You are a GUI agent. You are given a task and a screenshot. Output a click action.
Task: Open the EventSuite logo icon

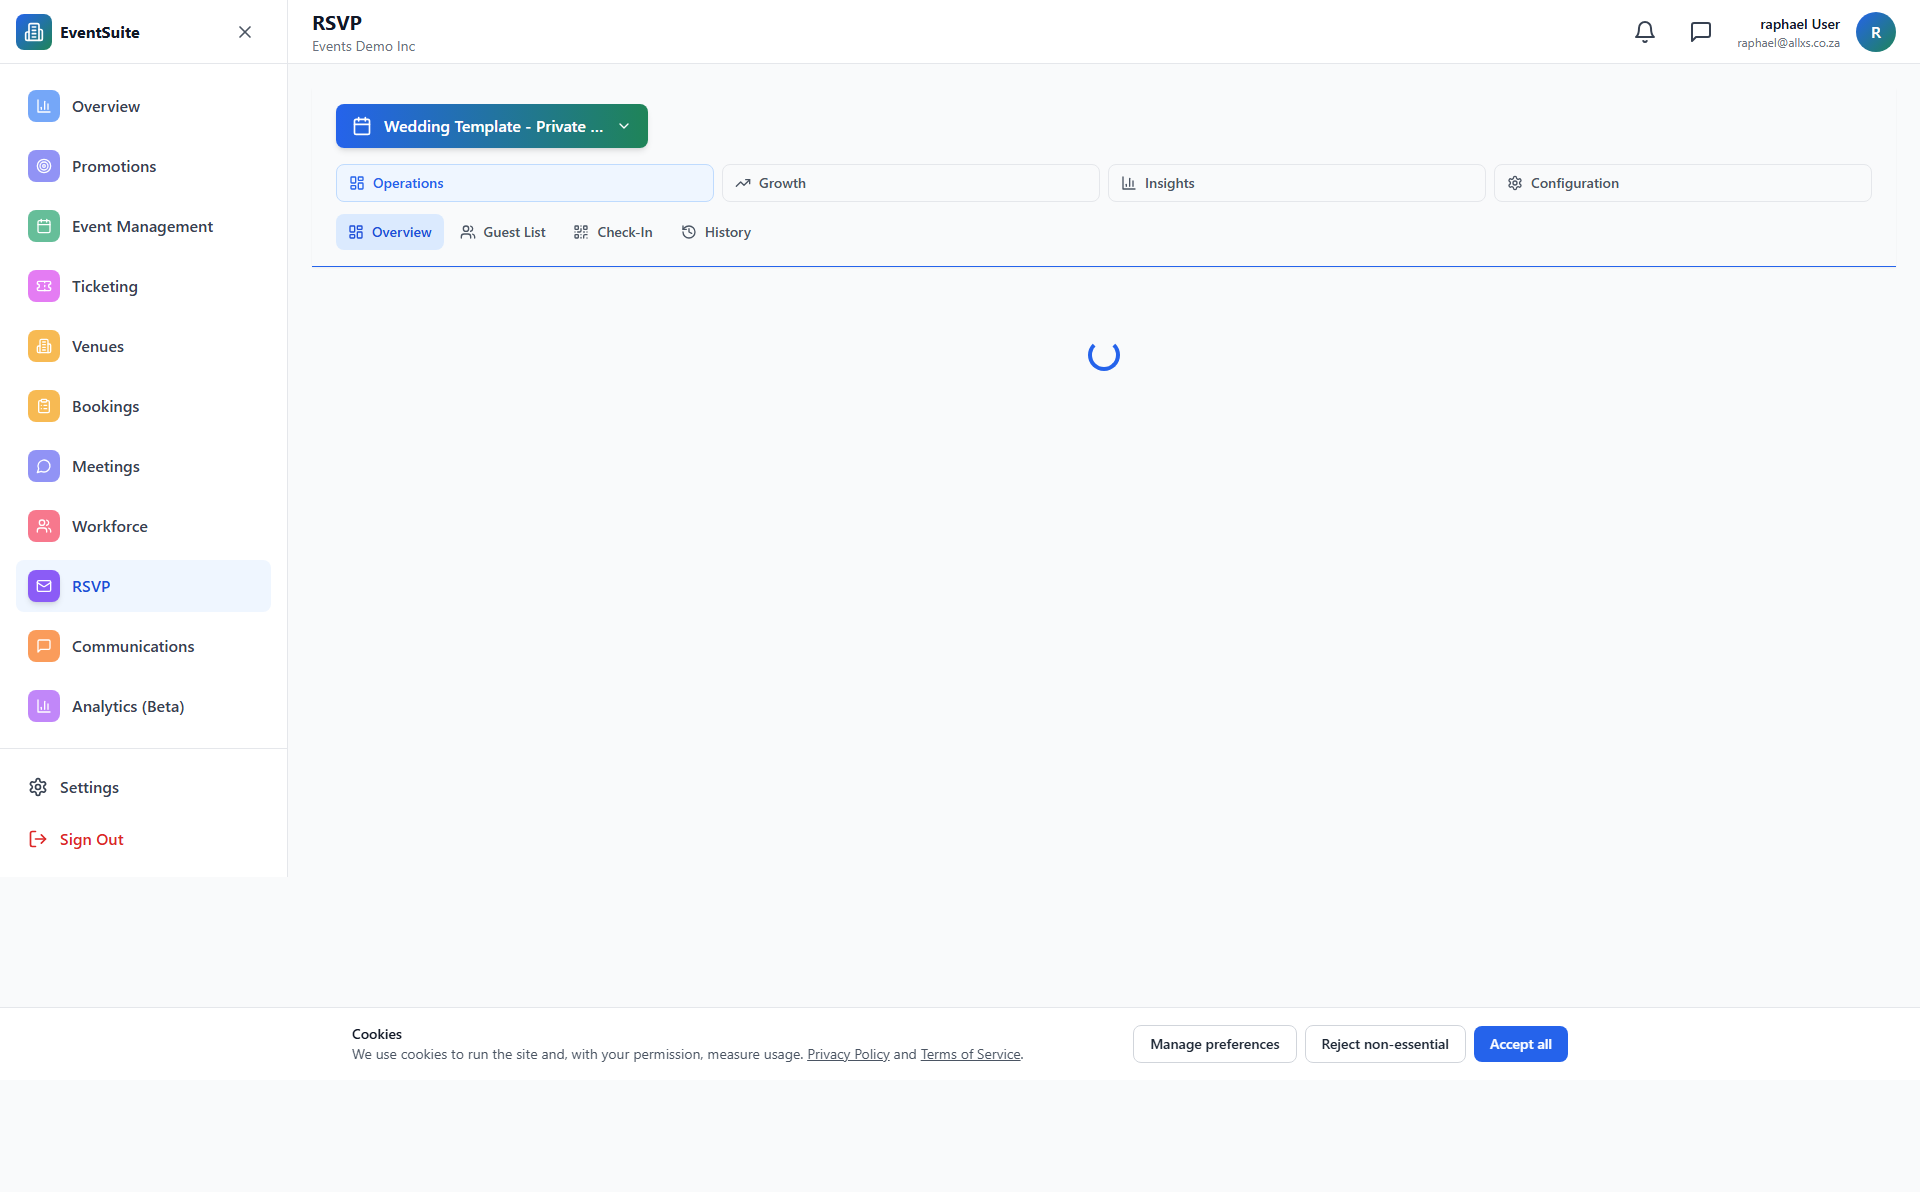pyautogui.click(x=33, y=32)
